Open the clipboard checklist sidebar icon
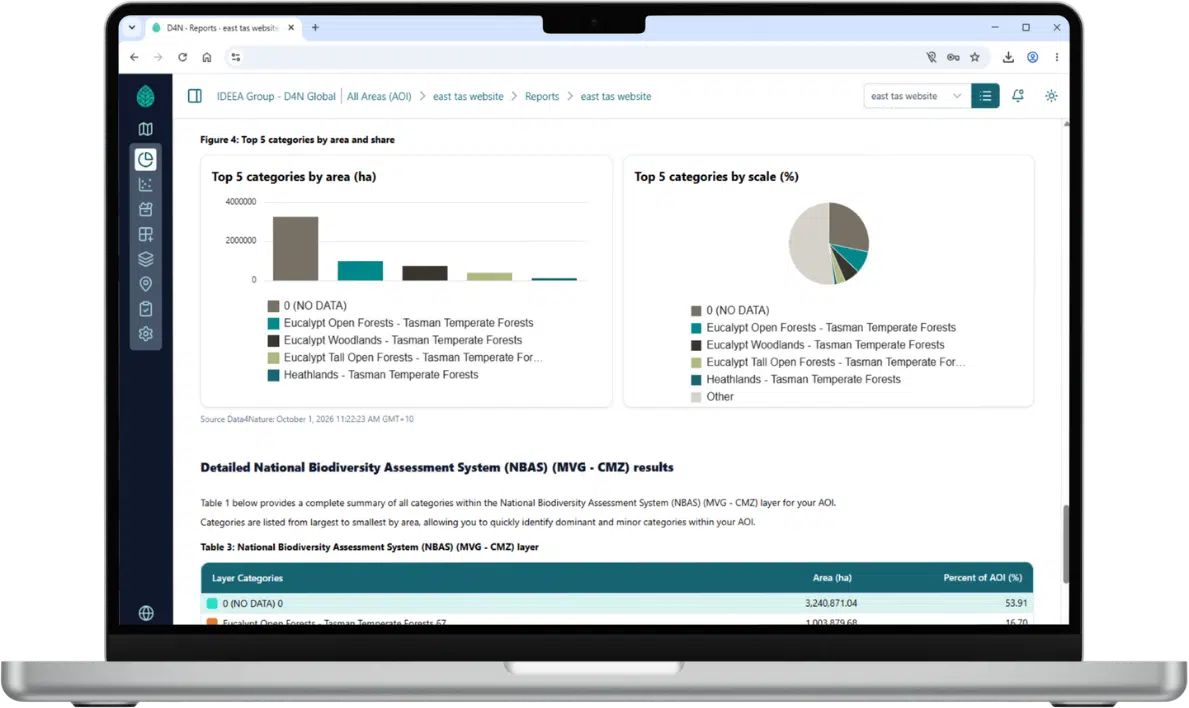Screen dimensions: 1189x708 146,309
